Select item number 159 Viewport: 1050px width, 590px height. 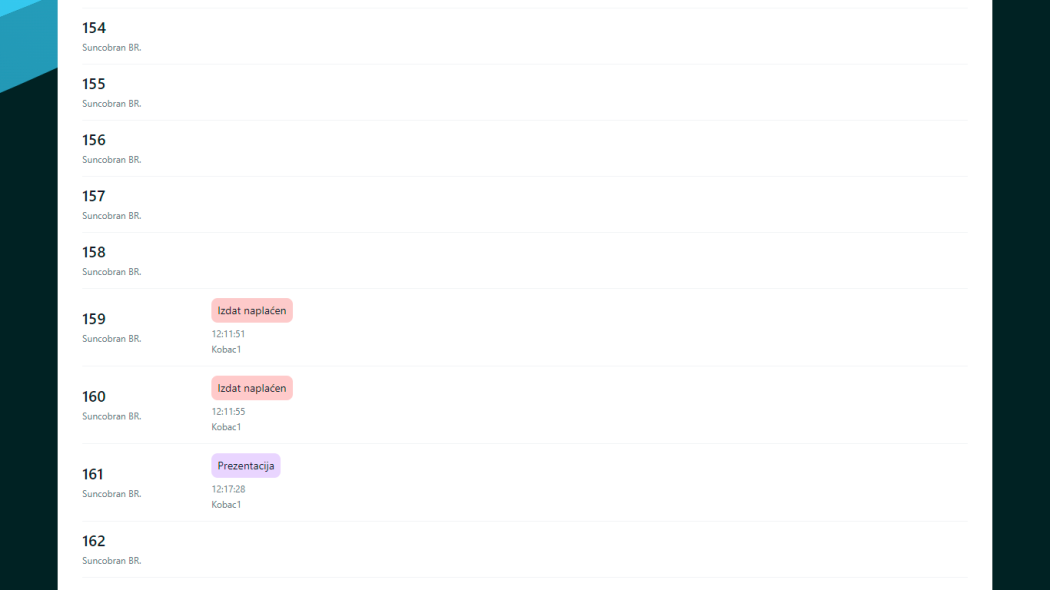coord(94,319)
